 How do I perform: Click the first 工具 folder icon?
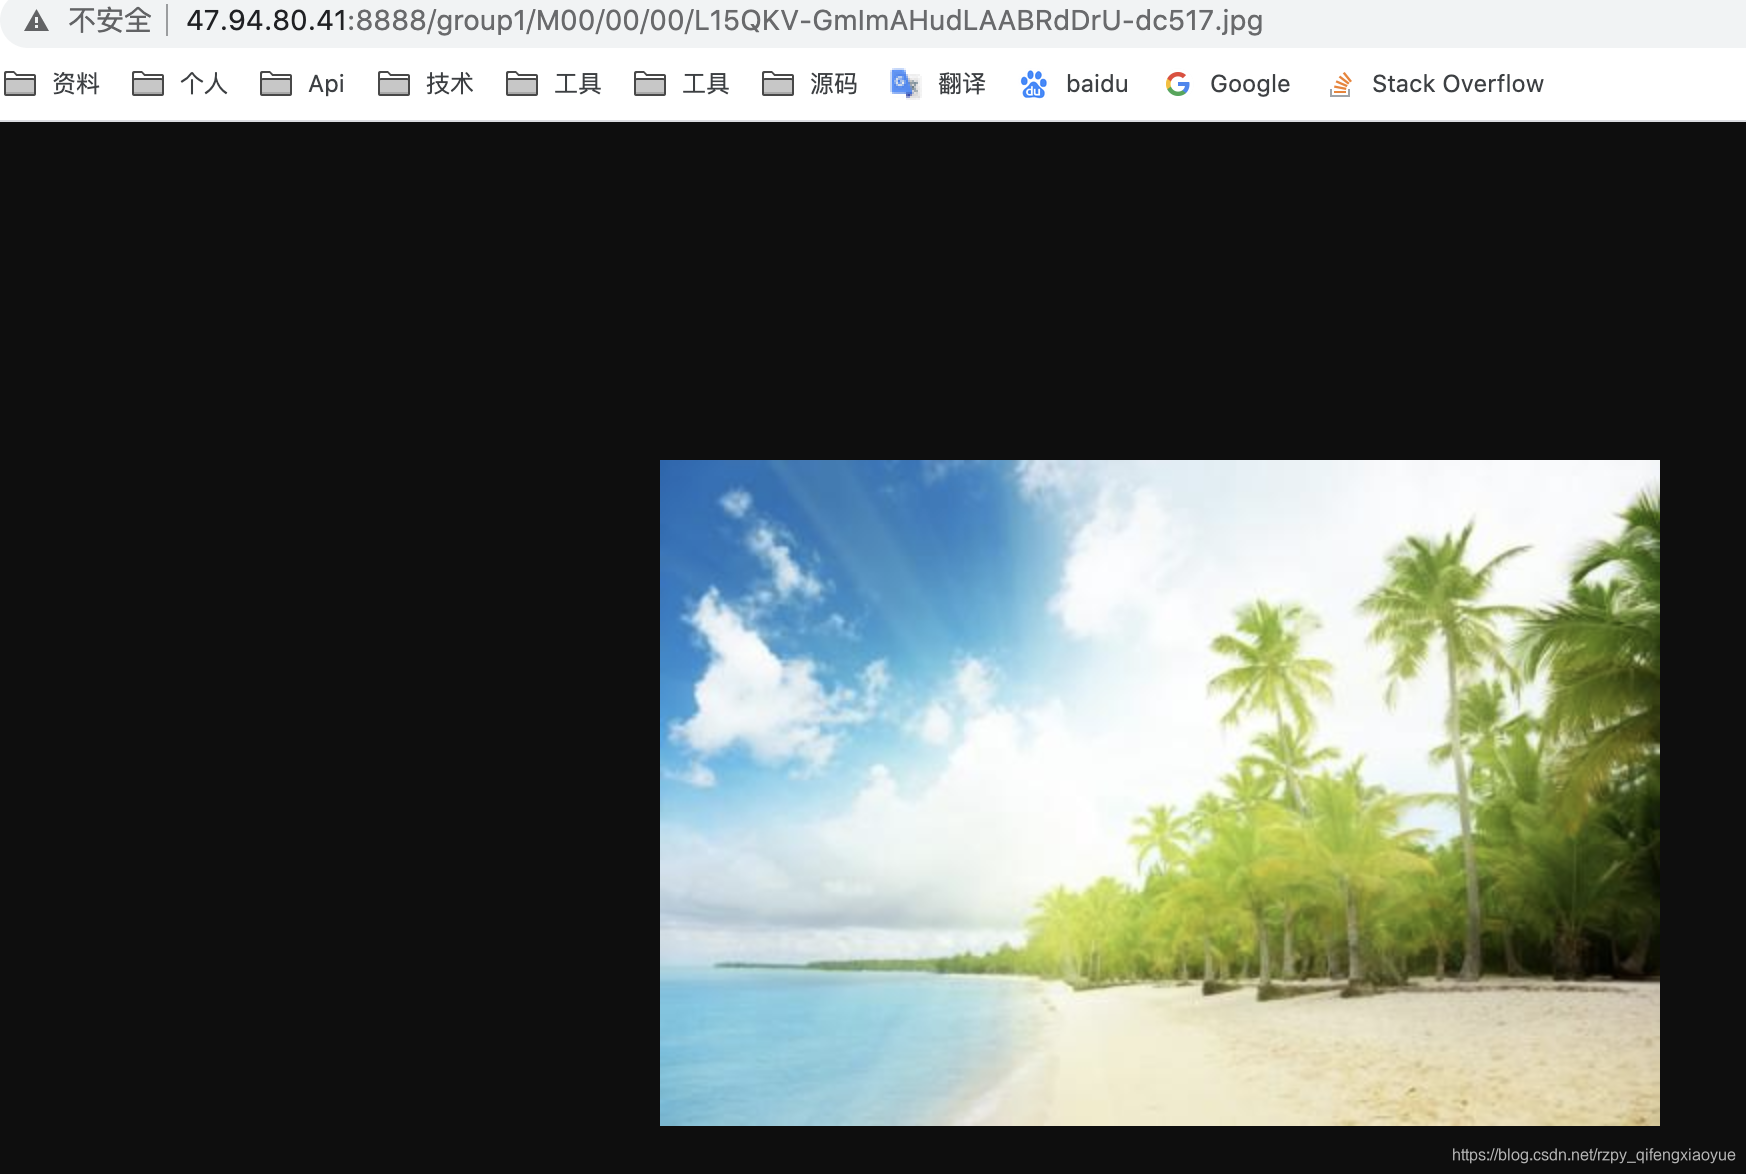pyautogui.click(x=522, y=84)
